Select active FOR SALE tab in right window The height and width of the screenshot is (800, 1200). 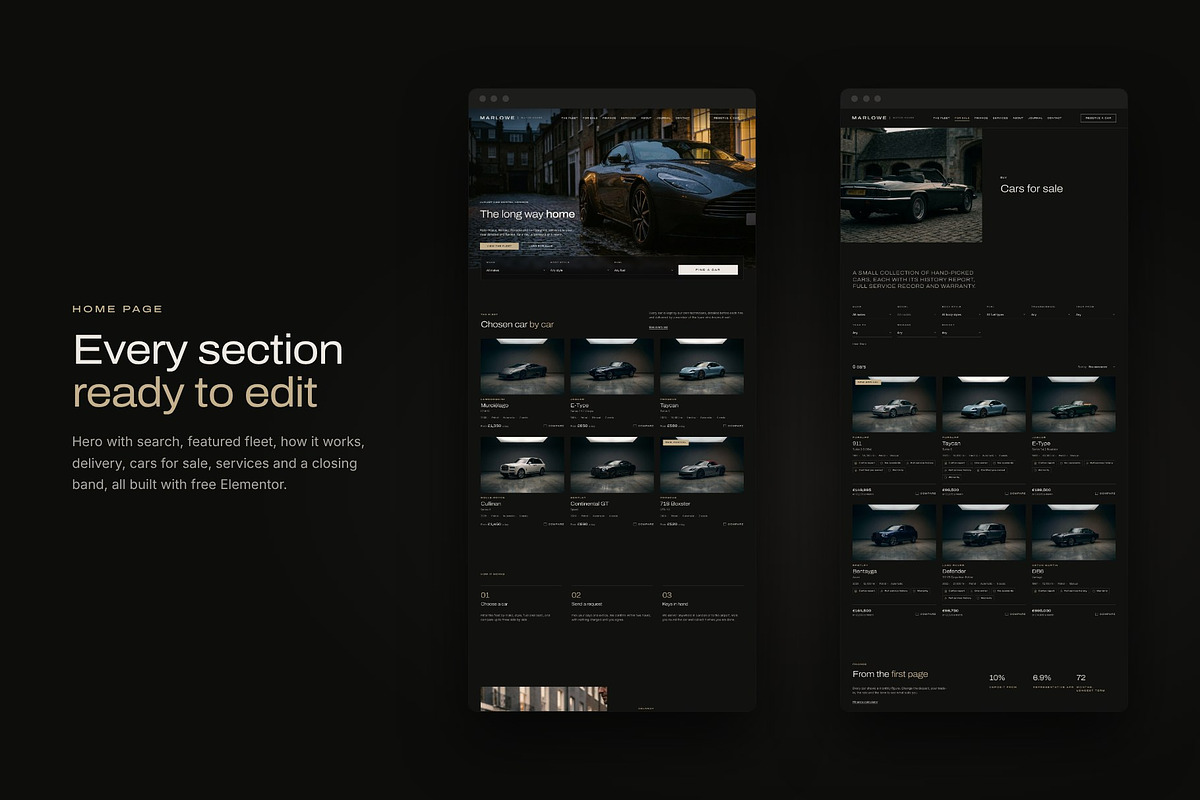click(962, 118)
